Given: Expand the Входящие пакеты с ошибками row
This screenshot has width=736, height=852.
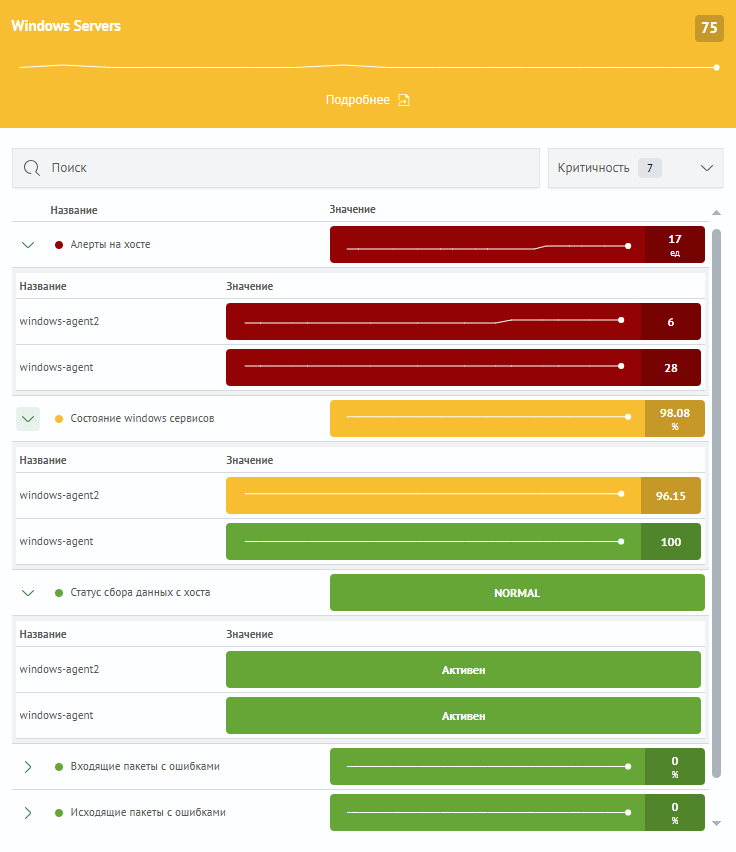Looking at the screenshot, I should coord(28,767).
